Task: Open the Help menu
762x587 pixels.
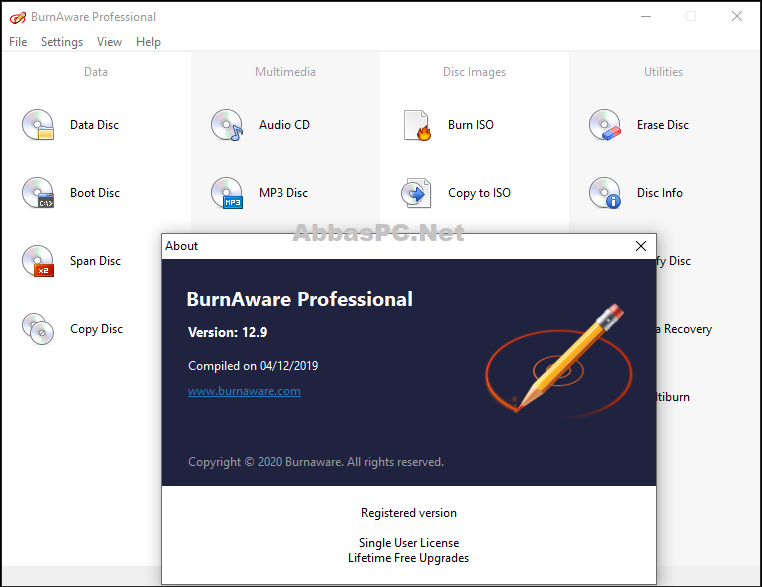Action: 148,42
